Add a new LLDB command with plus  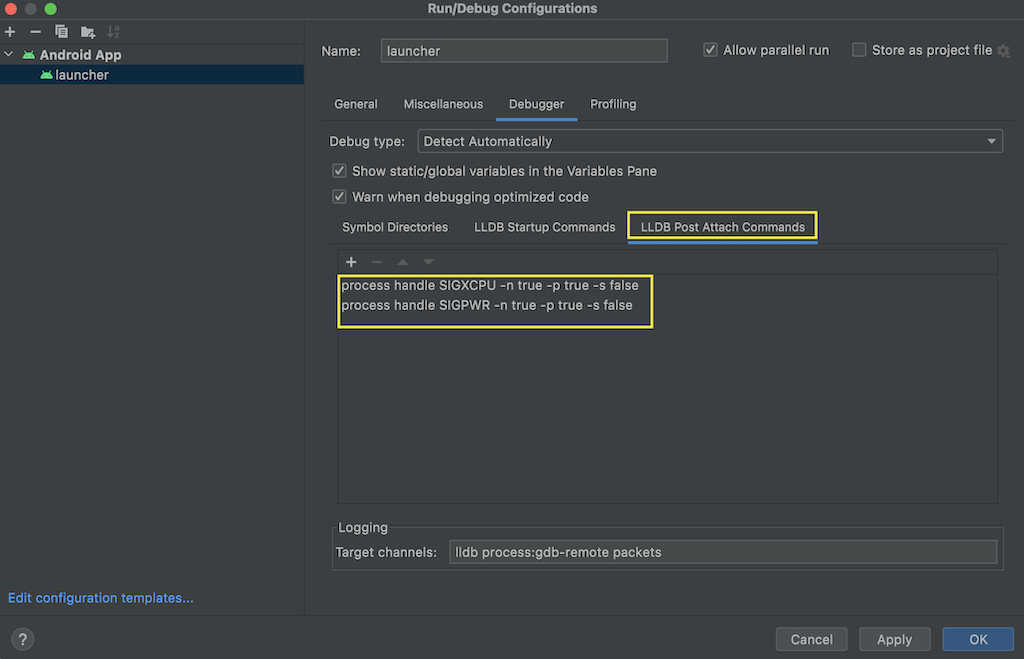(351, 262)
